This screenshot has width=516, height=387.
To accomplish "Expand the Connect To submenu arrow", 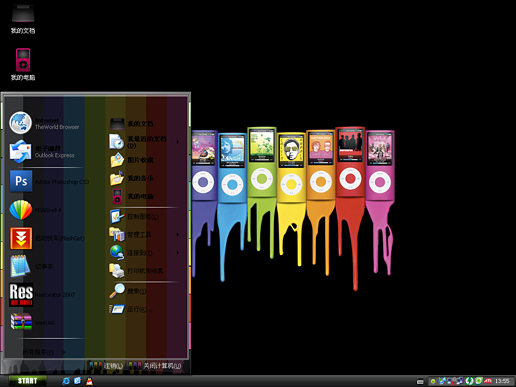I will point(178,253).
